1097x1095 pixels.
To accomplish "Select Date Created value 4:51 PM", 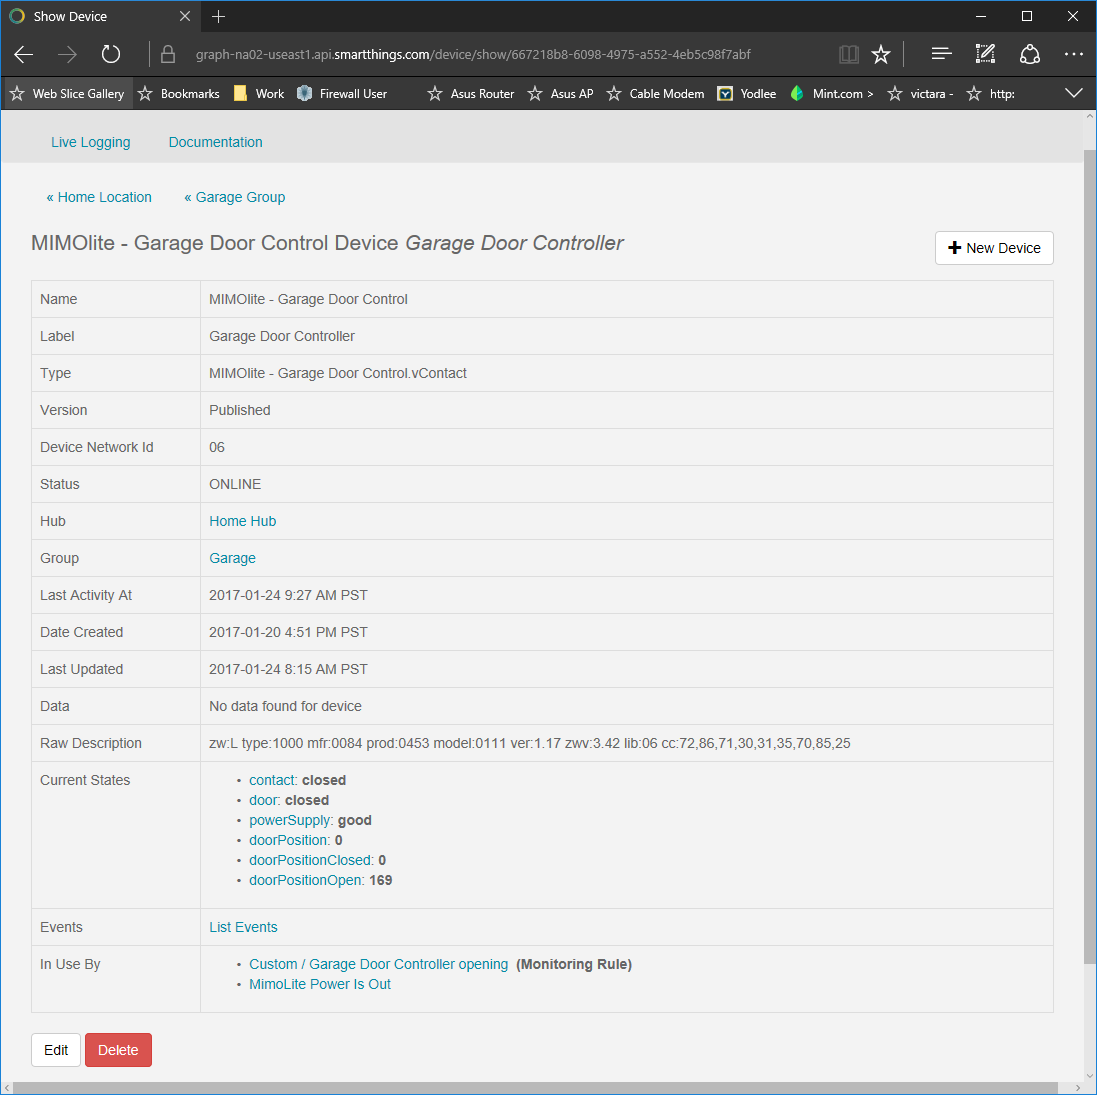I will click(288, 633).
